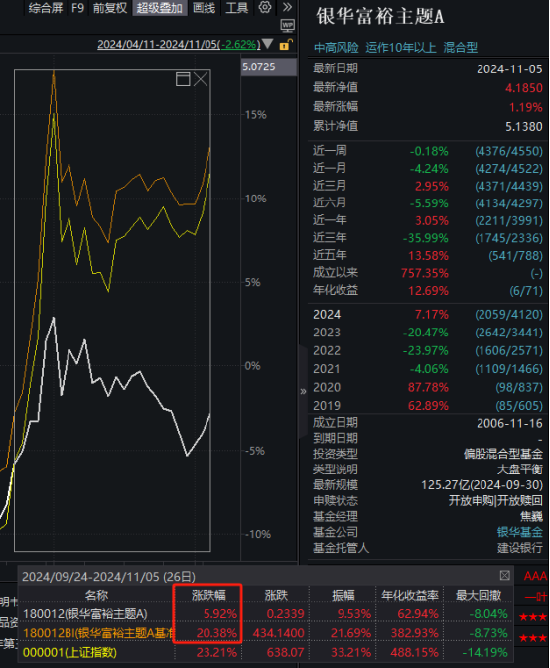
Task: Click the 2020 yearly return 87.78%
Action: point(428,387)
